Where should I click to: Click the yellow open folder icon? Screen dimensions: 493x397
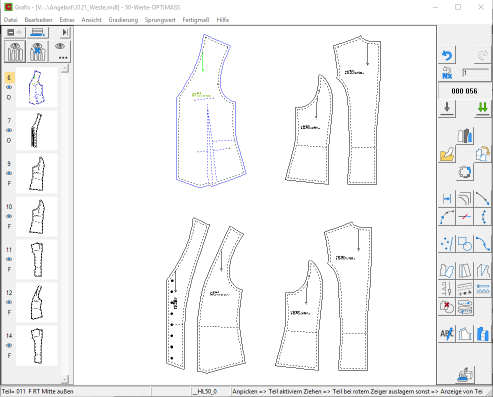[447, 154]
